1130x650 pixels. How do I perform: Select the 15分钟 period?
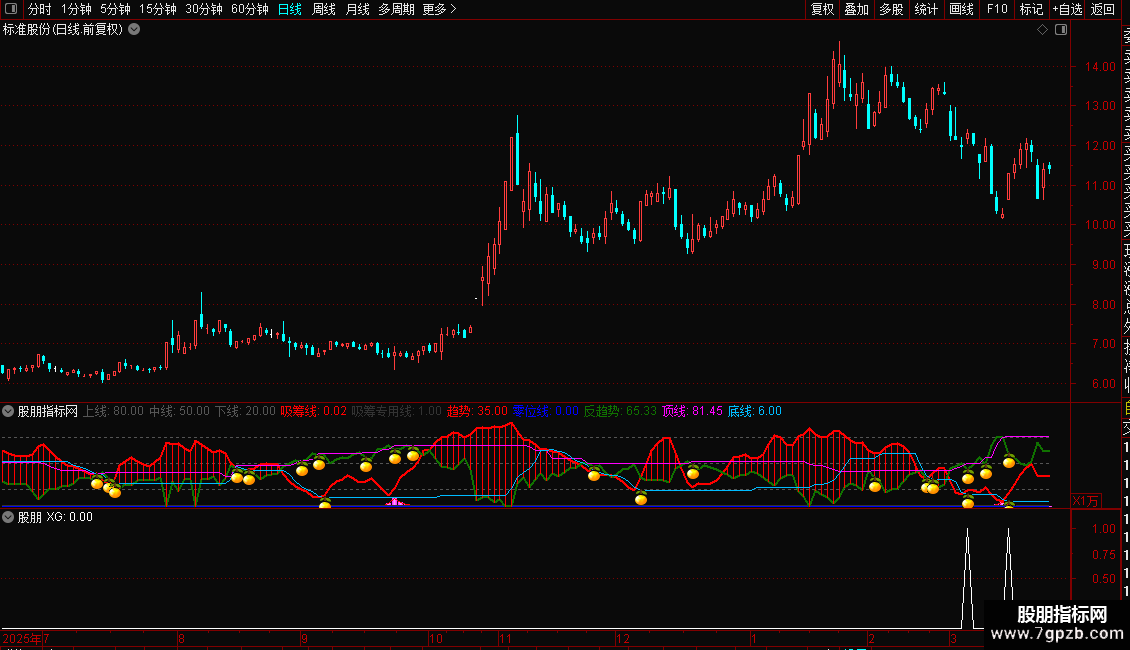[158, 9]
